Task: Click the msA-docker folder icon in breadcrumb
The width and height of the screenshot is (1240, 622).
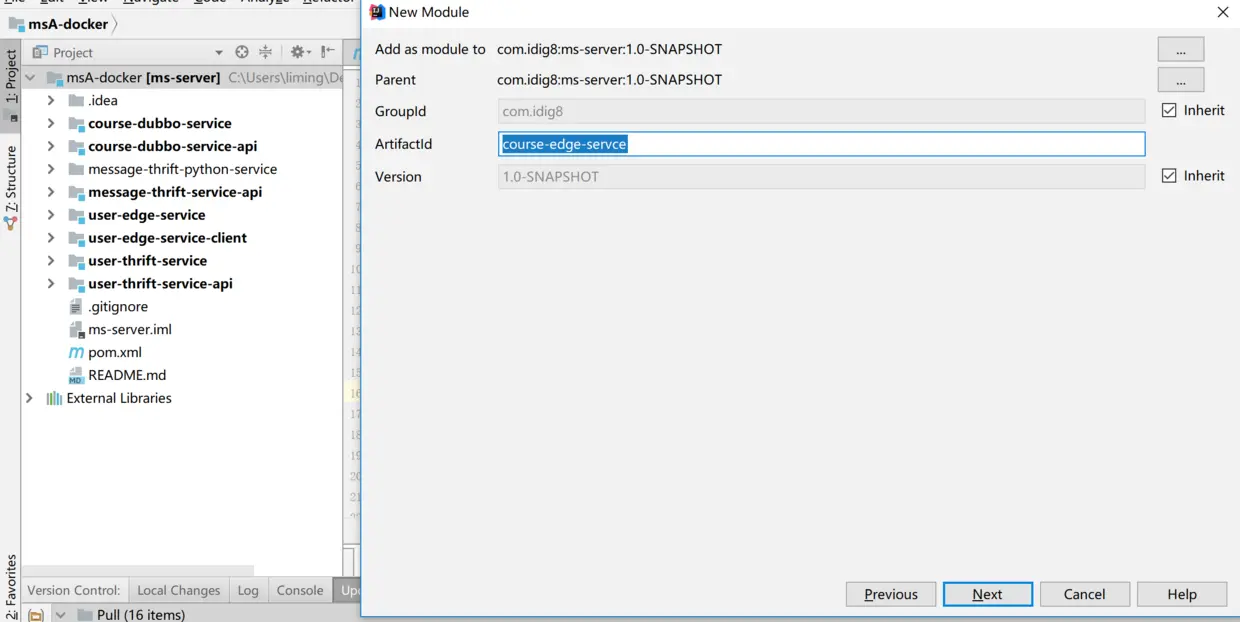Action: 16,24
